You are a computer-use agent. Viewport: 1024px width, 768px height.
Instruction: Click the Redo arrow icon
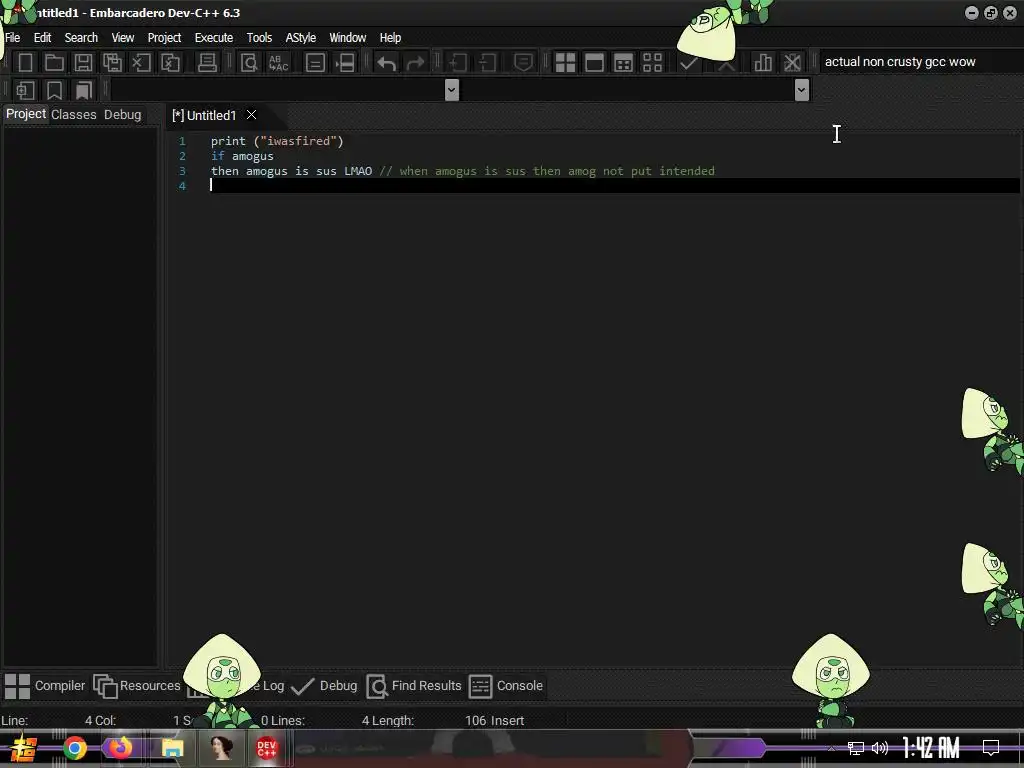pyautogui.click(x=415, y=63)
